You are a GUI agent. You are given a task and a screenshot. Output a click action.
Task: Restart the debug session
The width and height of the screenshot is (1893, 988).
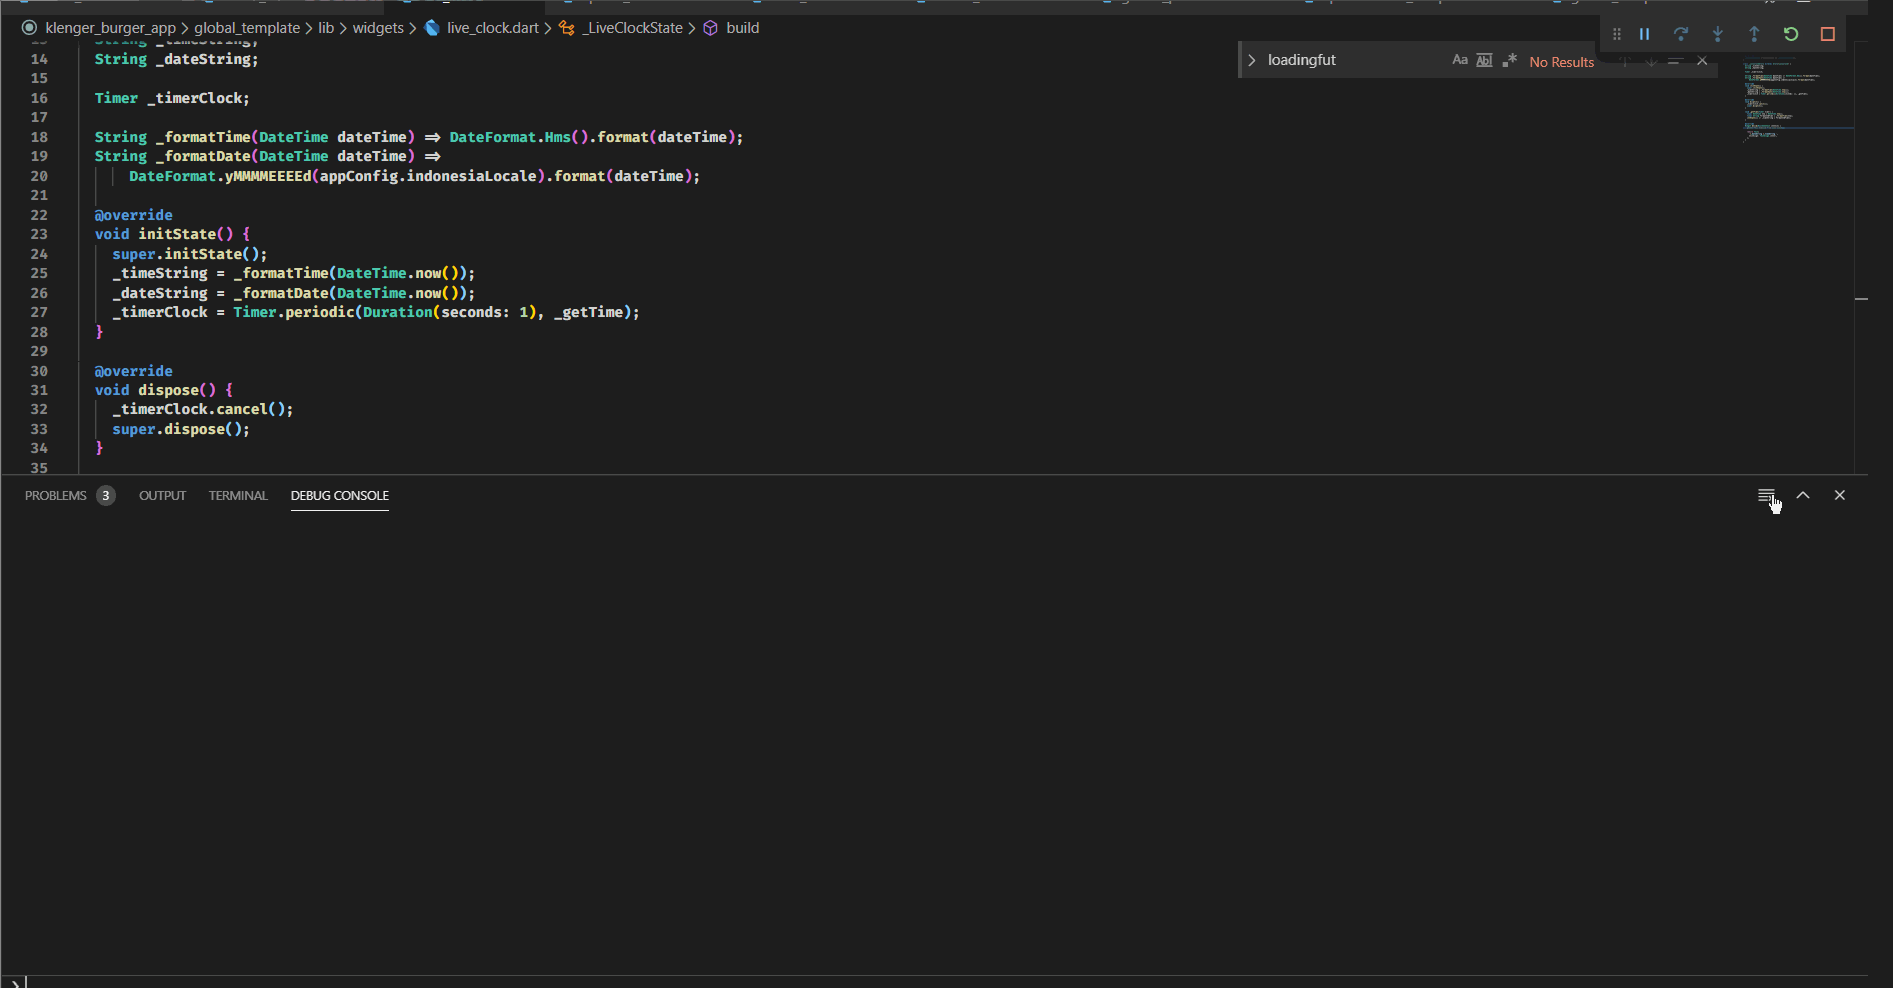tap(1789, 33)
